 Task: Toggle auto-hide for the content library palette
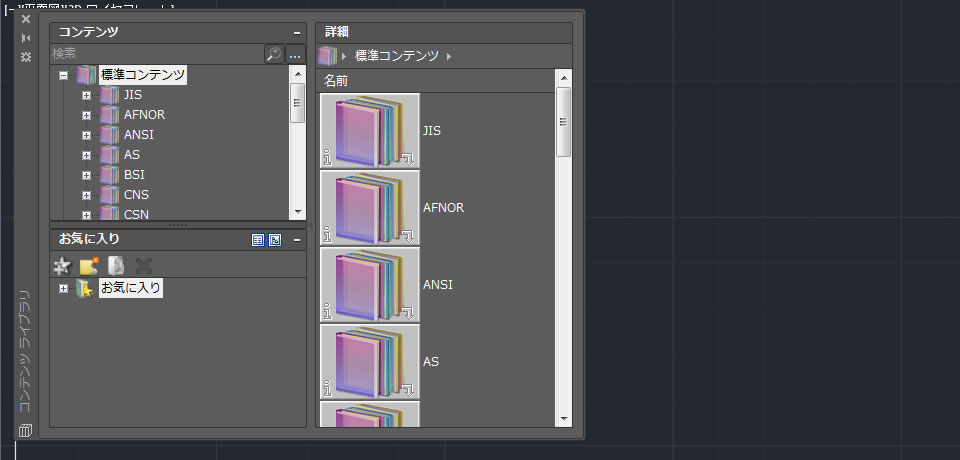(26, 38)
